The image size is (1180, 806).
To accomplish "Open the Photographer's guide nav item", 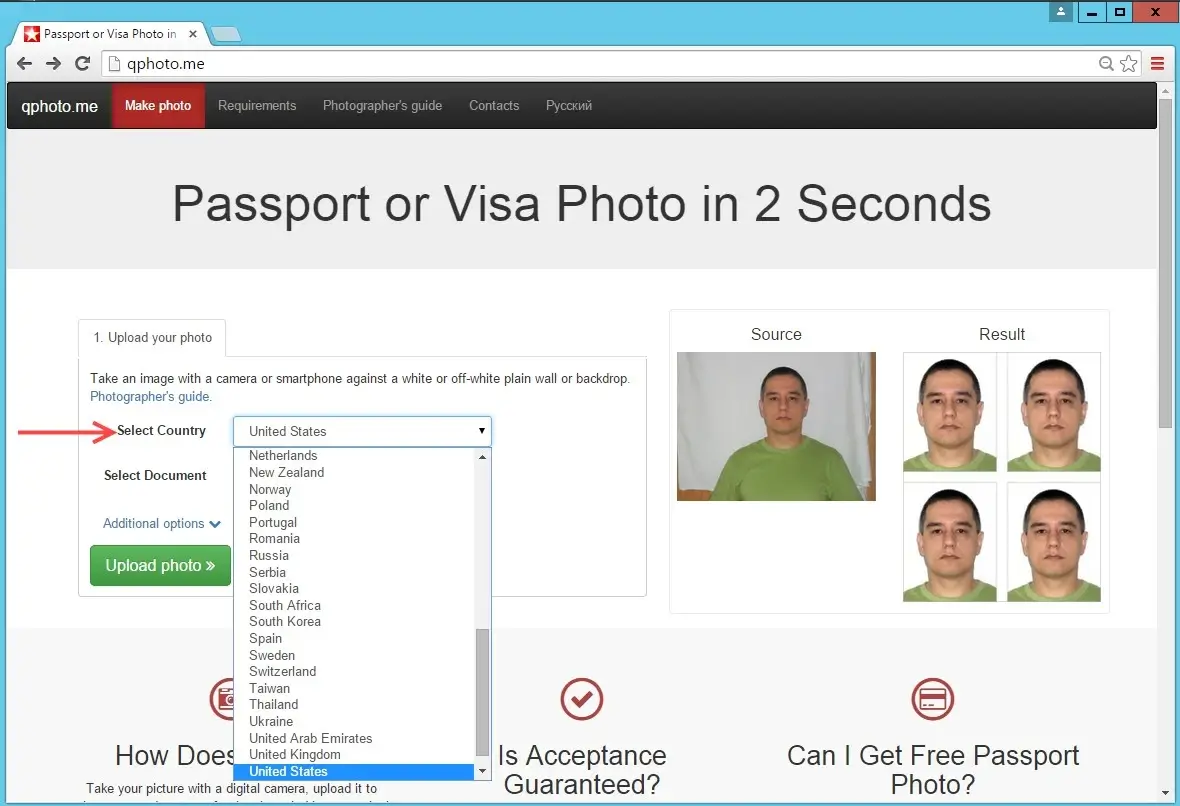I will click(382, 105).
